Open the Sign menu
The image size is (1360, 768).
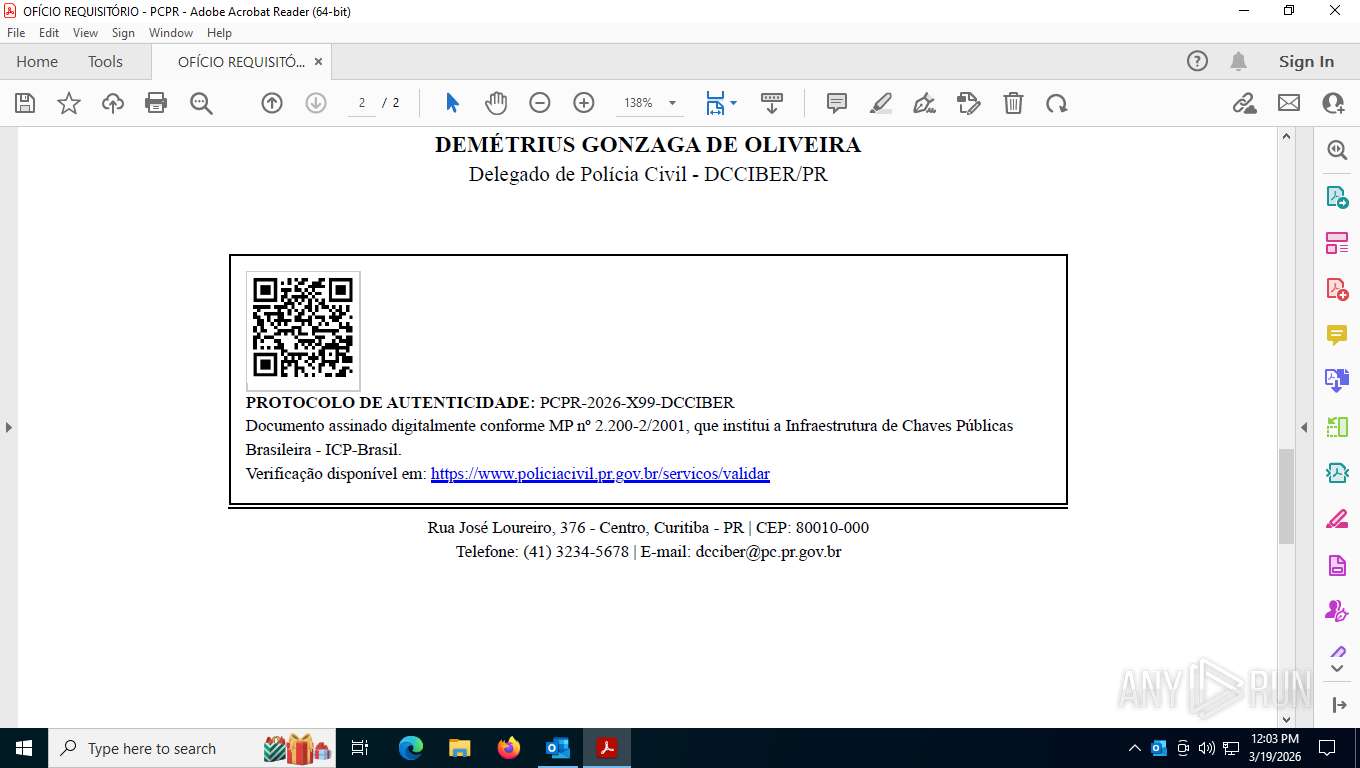tap(123, 33)
